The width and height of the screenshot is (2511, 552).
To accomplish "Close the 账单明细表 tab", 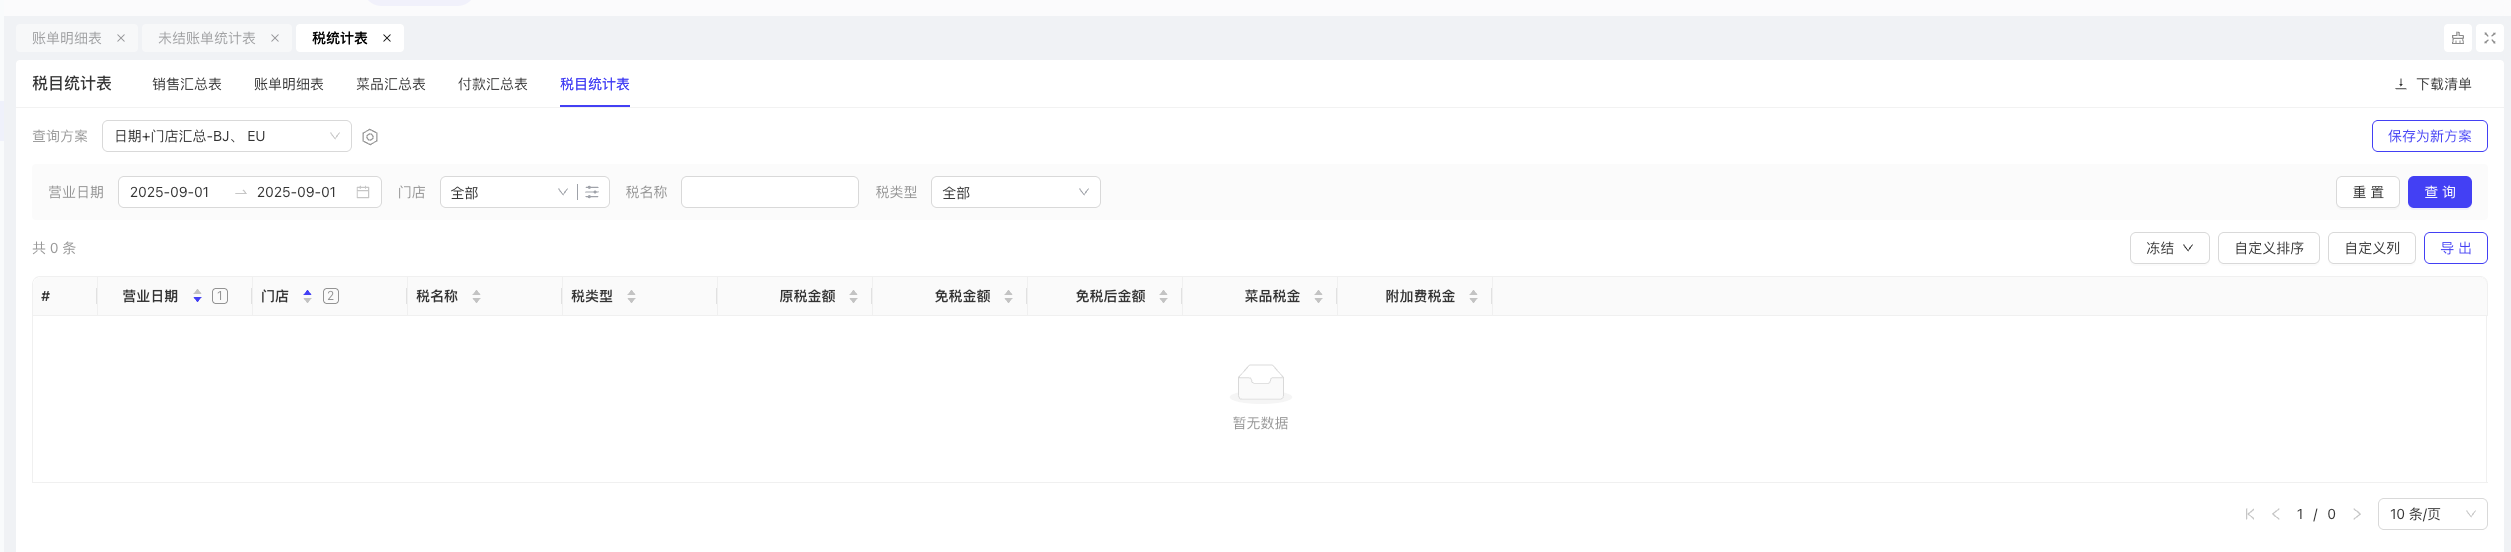I will click(121, 38).
